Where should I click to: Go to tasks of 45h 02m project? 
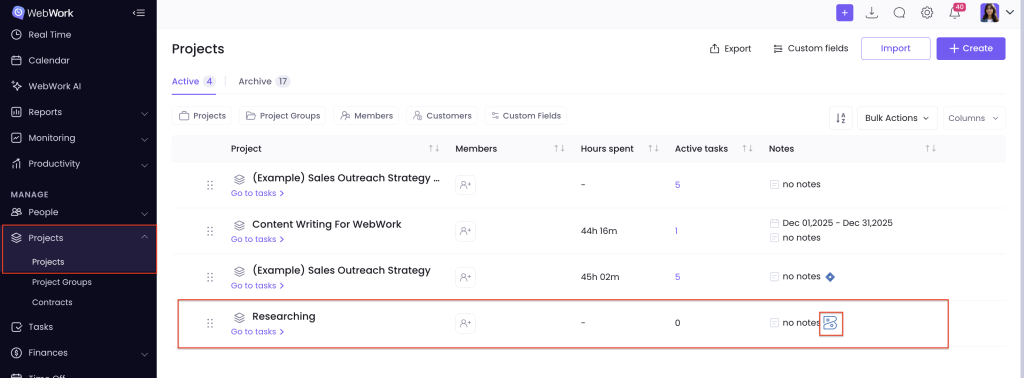tap(257, 285)
